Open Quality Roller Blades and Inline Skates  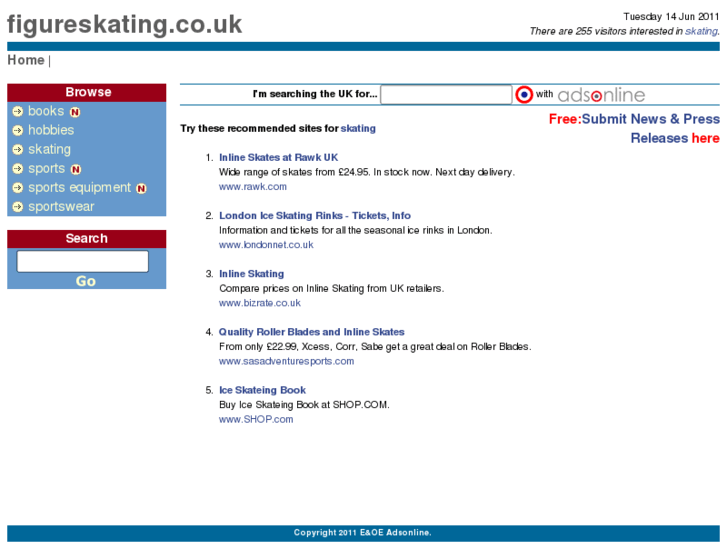pos(312,332)
